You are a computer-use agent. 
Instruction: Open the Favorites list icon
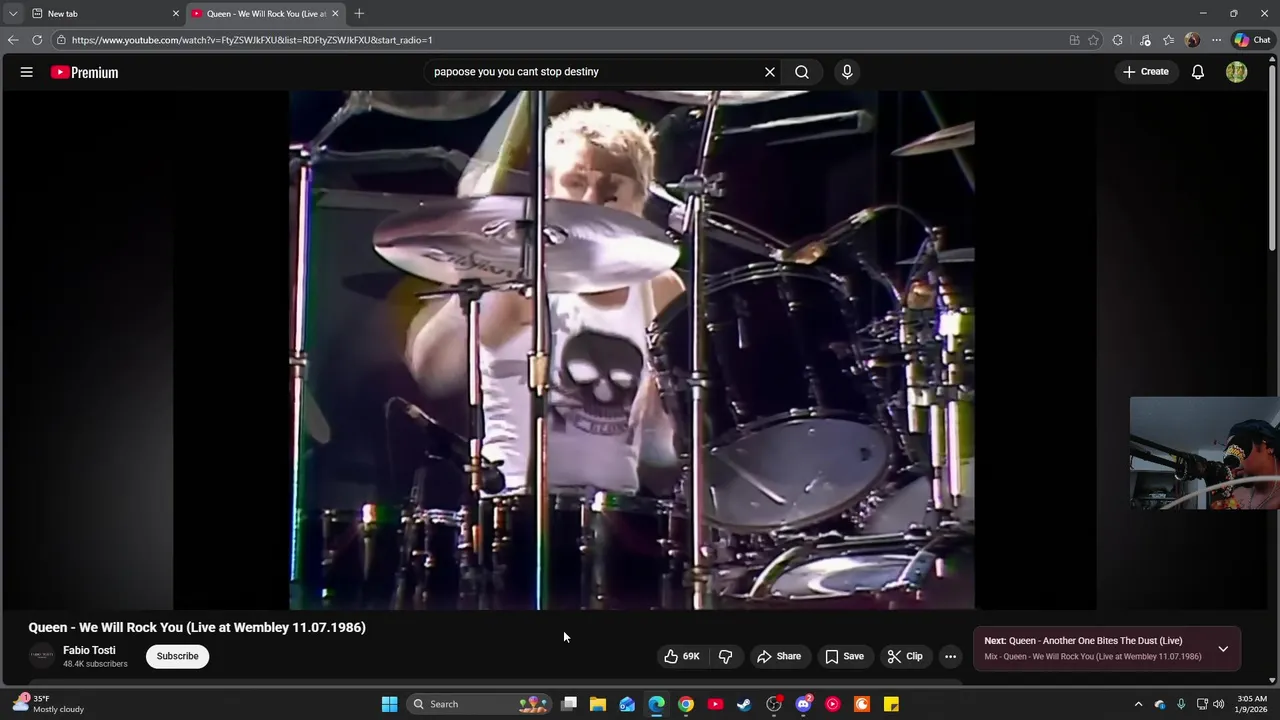tap(1168, 40)
